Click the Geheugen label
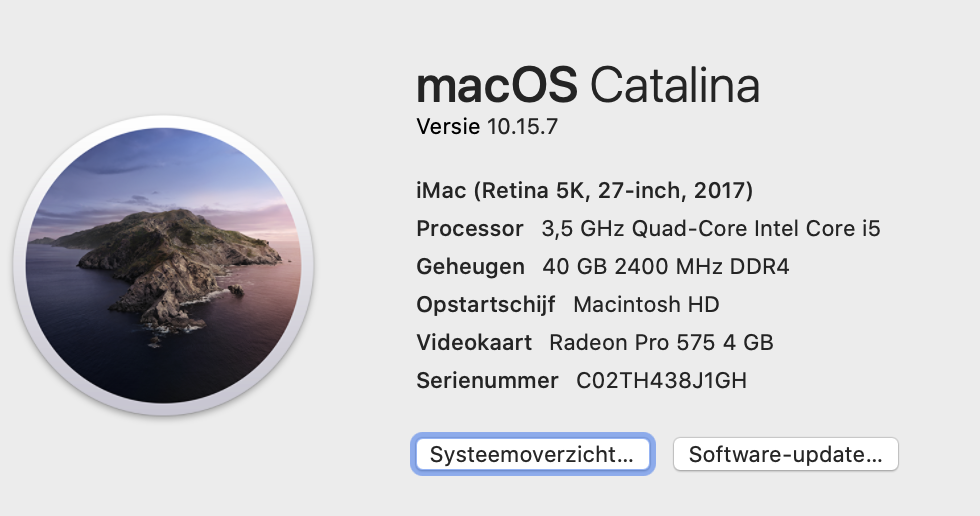Screen dimensions: 980x516 pos(471,267)
